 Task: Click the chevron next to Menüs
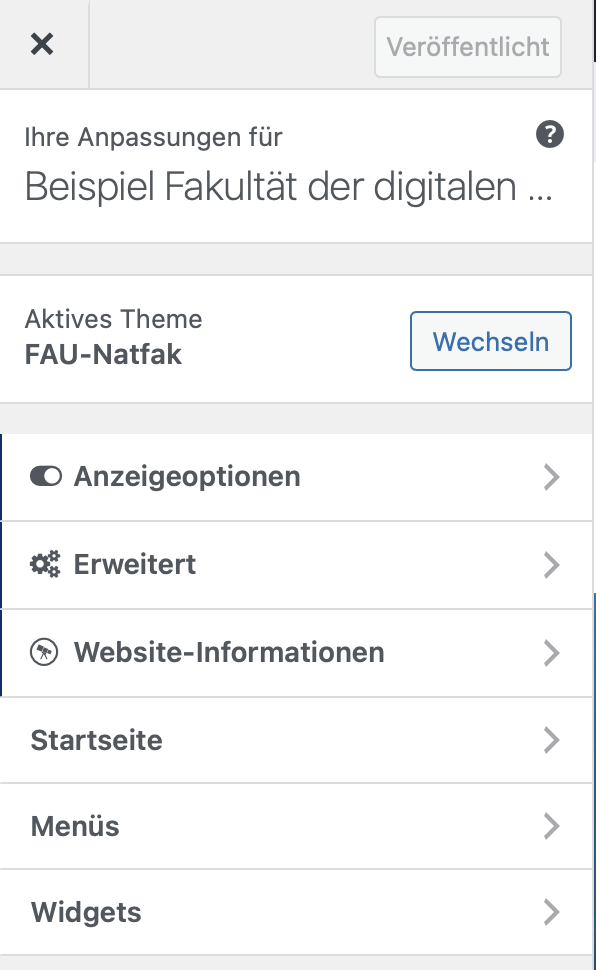click(x=551, y=826)
